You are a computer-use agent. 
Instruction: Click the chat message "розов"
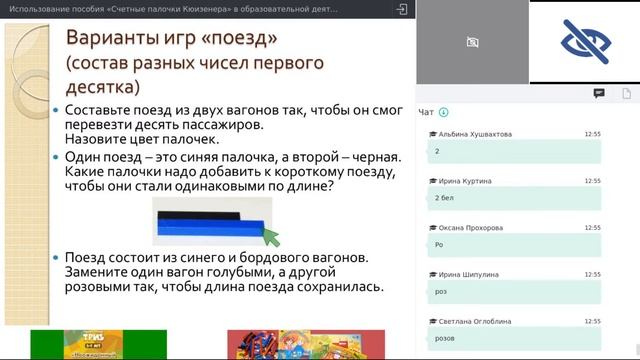(514, 338)
